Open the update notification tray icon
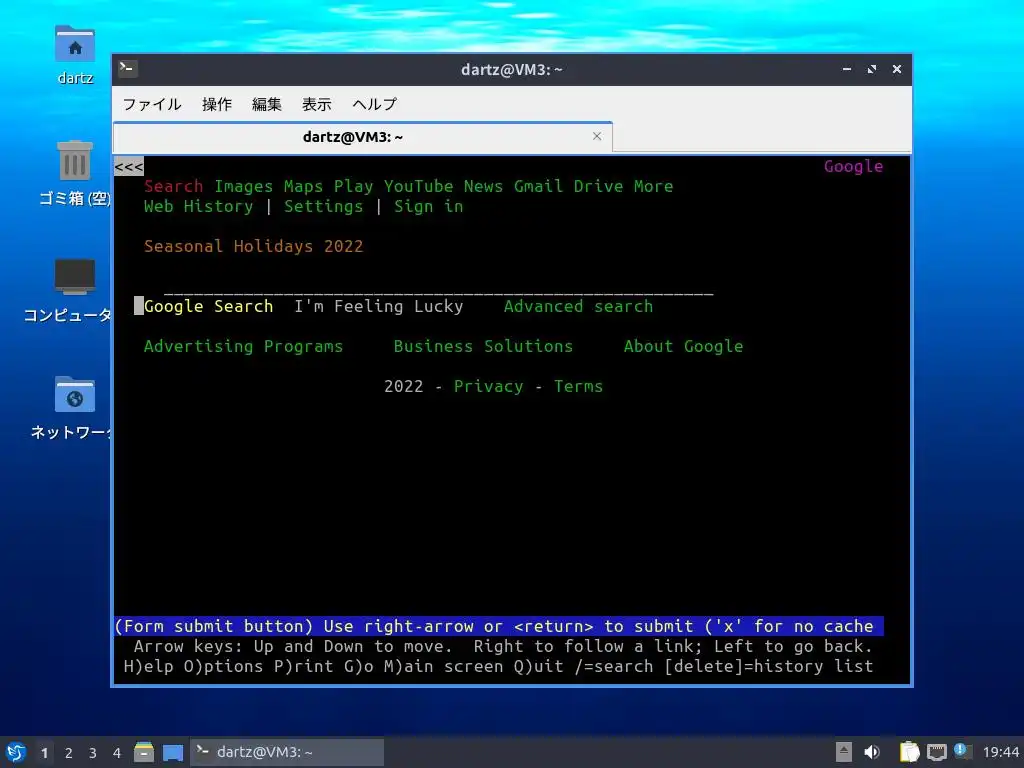Screen dimensions: 1024x768 pos(962,751)
